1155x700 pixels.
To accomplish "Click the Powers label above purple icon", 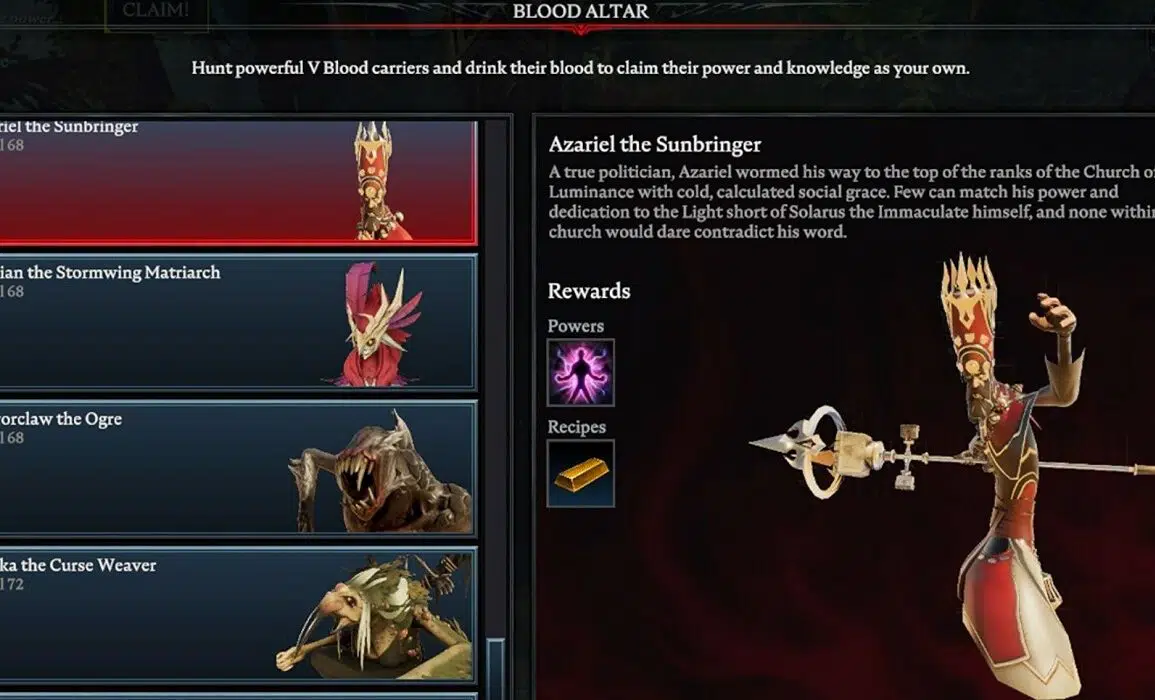I will (575, 326).
